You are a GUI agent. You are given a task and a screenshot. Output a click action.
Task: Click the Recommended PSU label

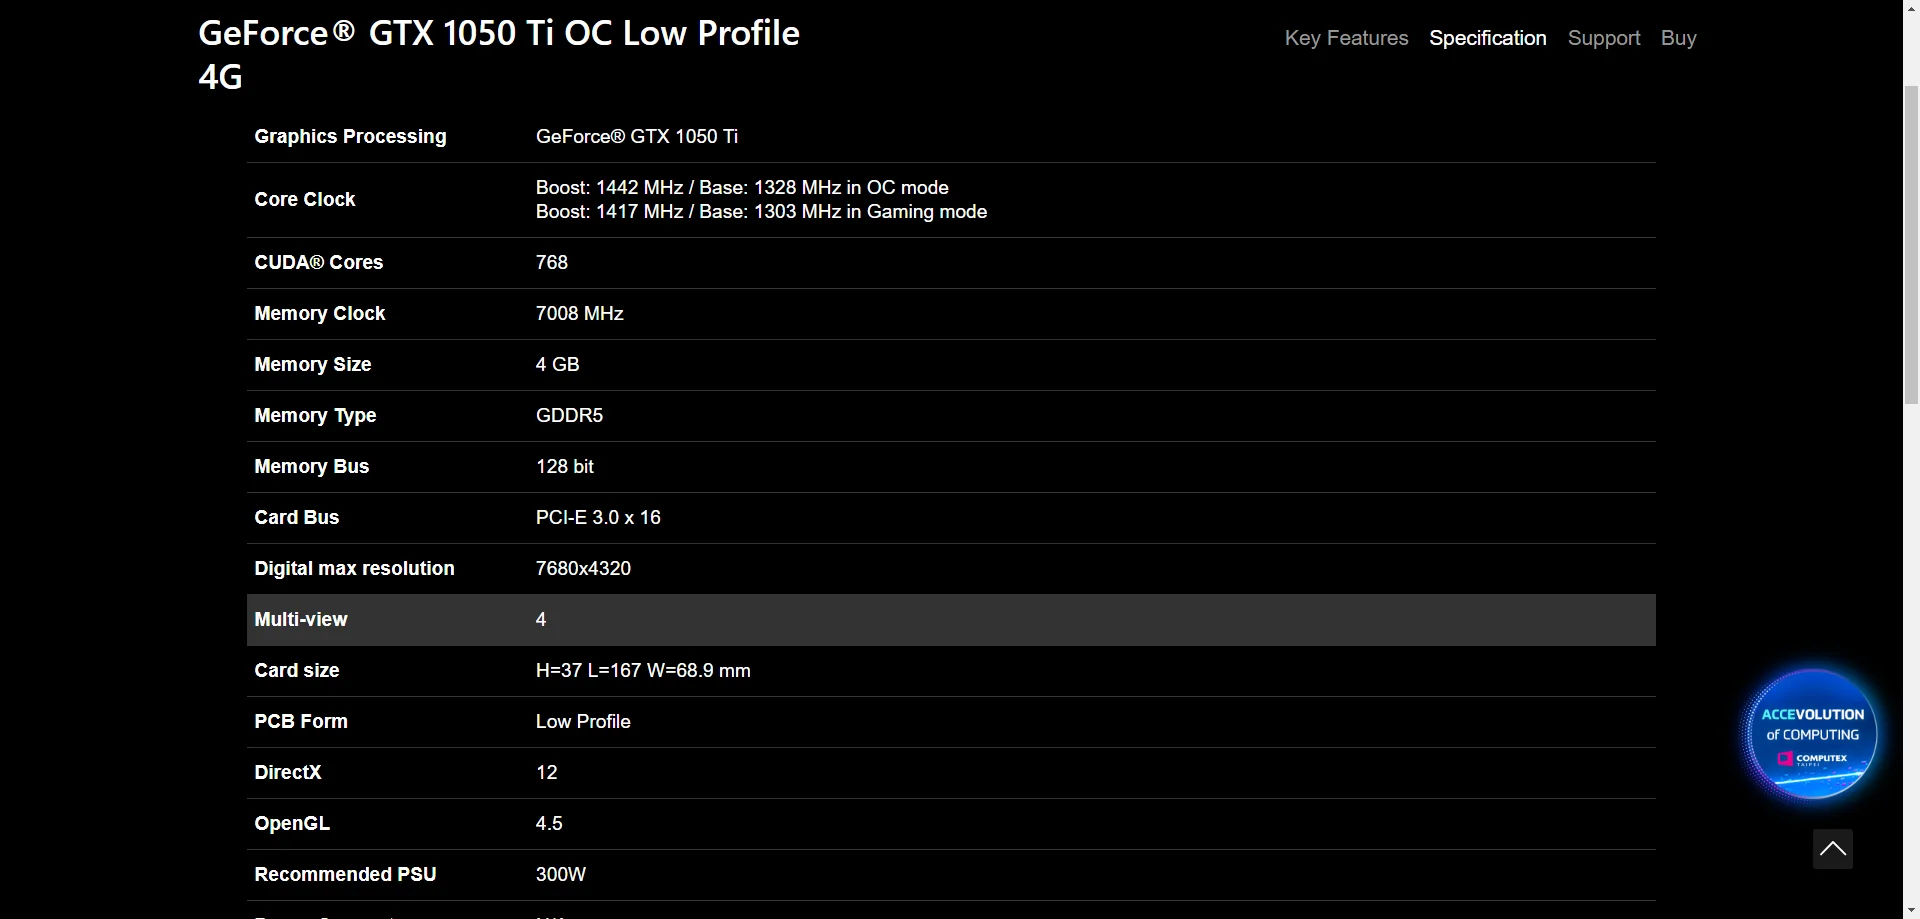pos(345,874)
